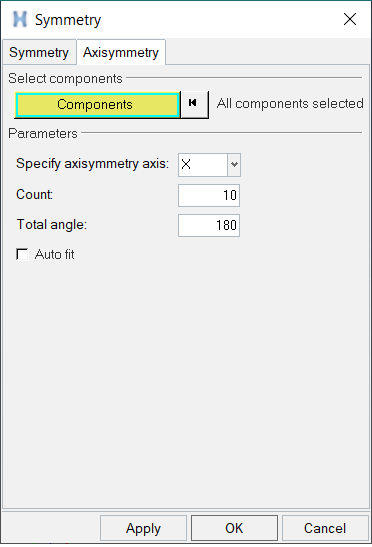372x547 pixels.
Task: Click the Symmetry title bar text
Action: point(68,20)
